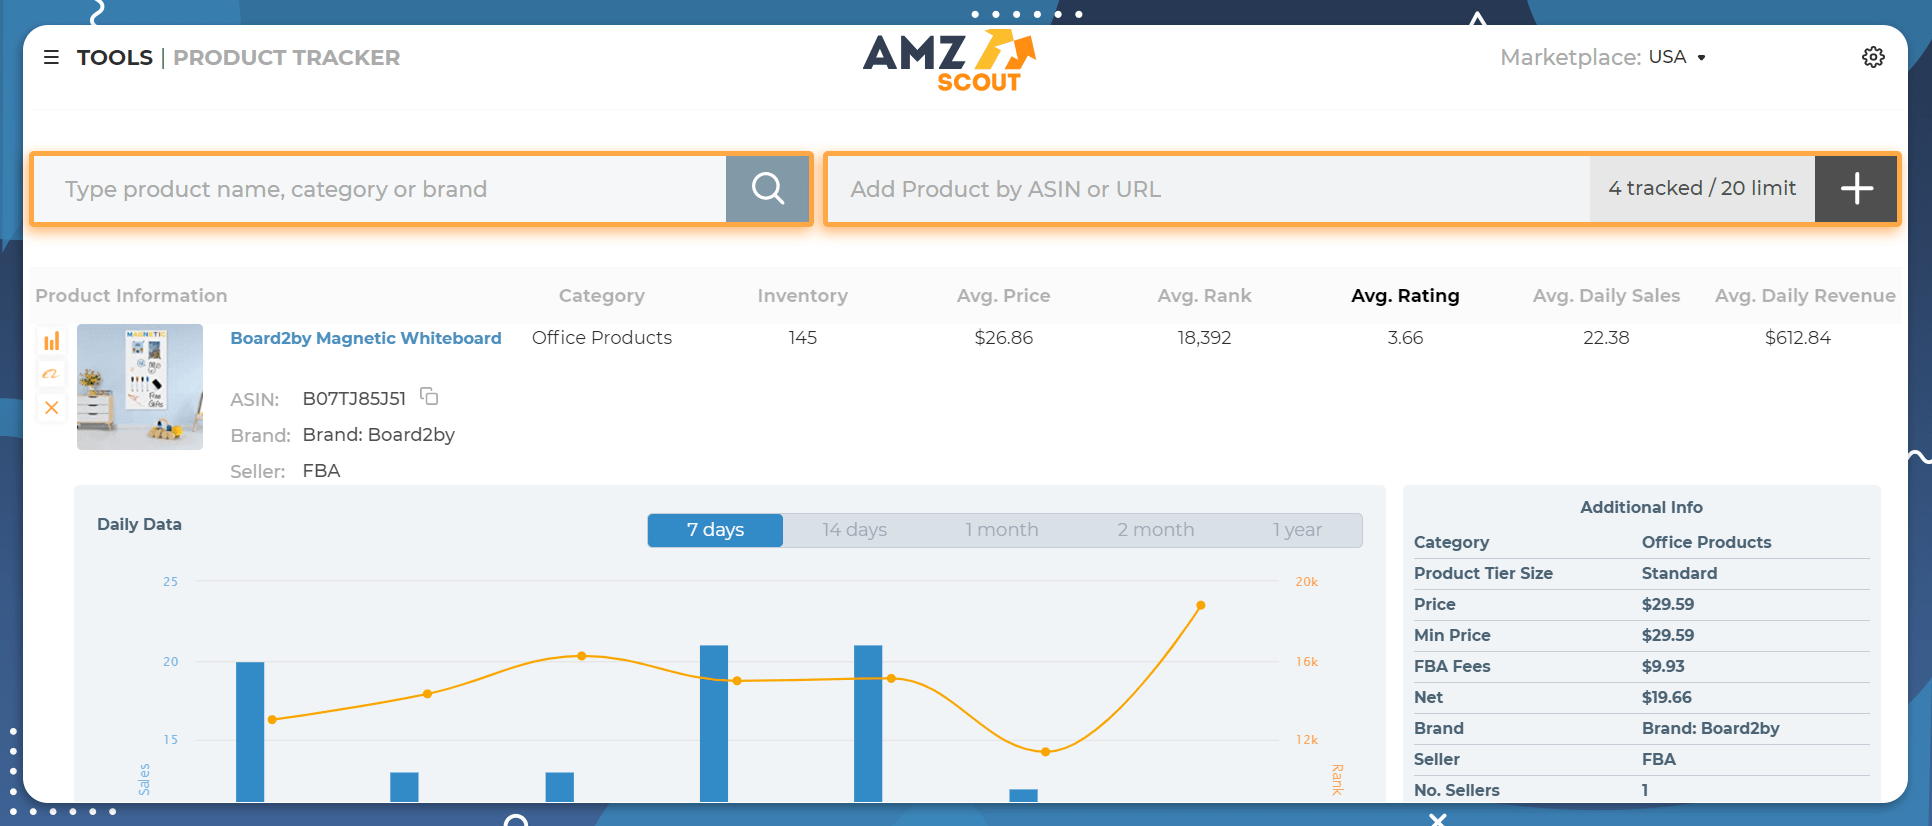Click the '3.66' rating value
Viewport: 1932px width, 826px height.
(x=1405, y=338)
